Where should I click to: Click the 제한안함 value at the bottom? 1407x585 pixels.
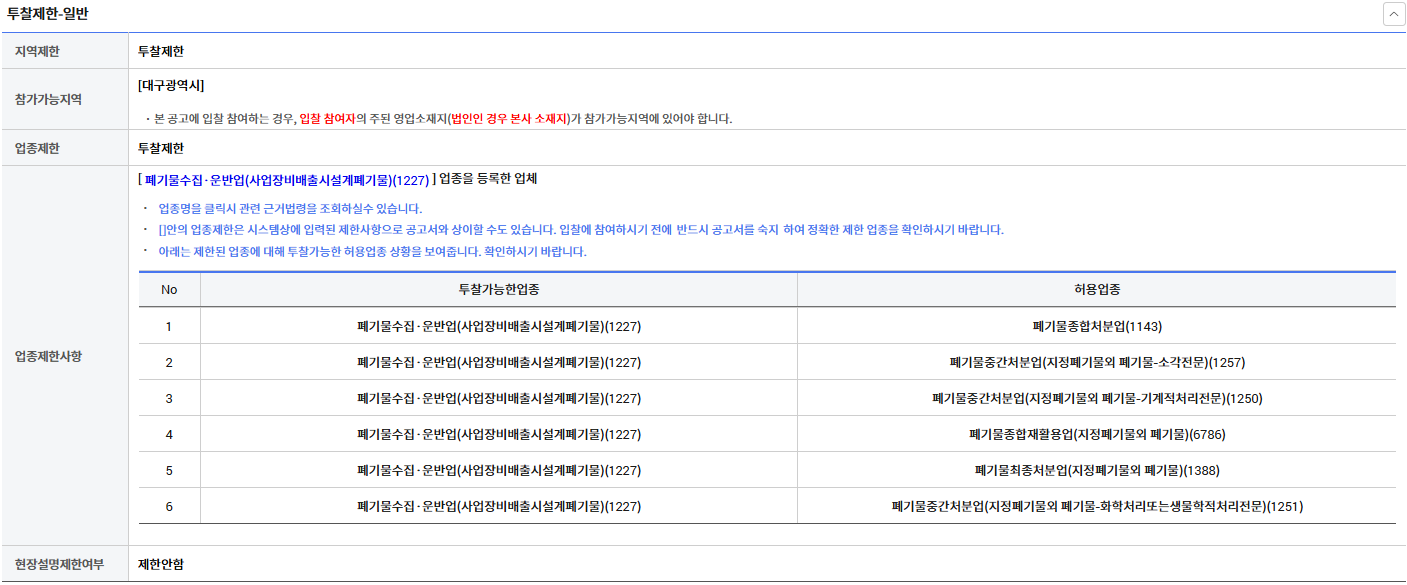161,564
